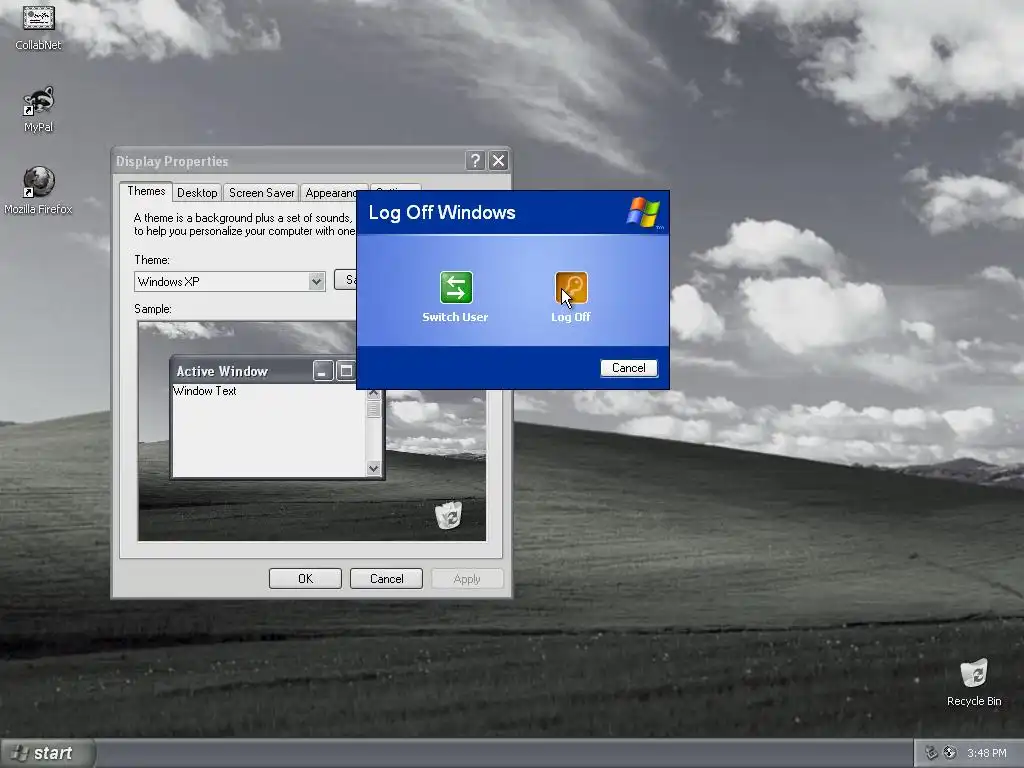The width and height of the screenshot is (1024, 768).
Task: Click the 'Window Text' sample text
Action: tap(204, 391)
